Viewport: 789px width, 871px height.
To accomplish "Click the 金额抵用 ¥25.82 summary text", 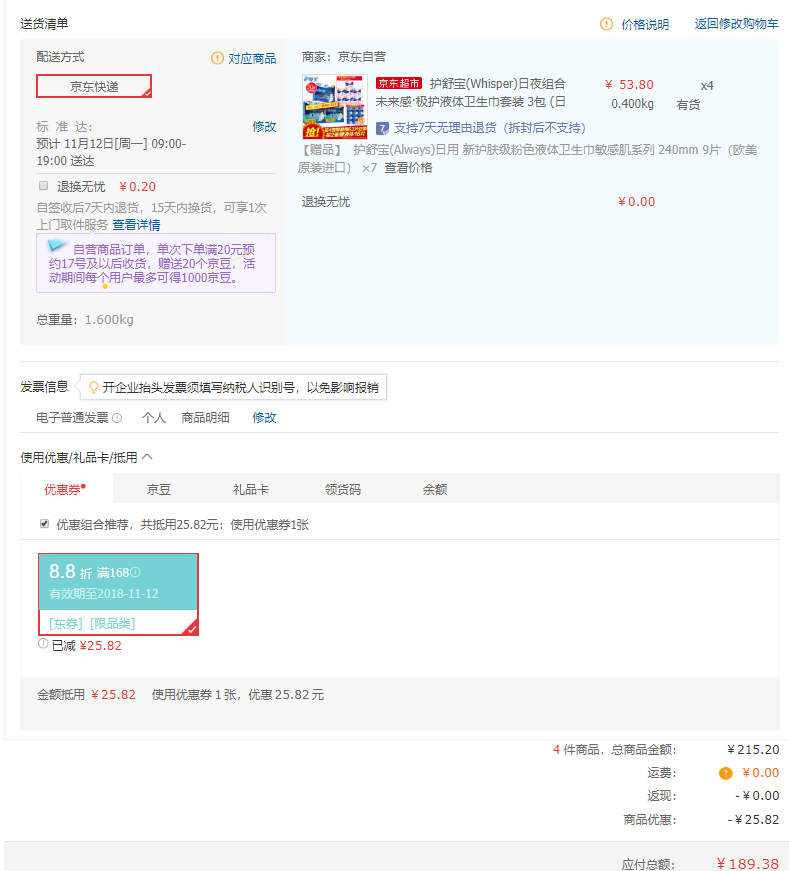I will pyautogui.click(x=86, y=695).
